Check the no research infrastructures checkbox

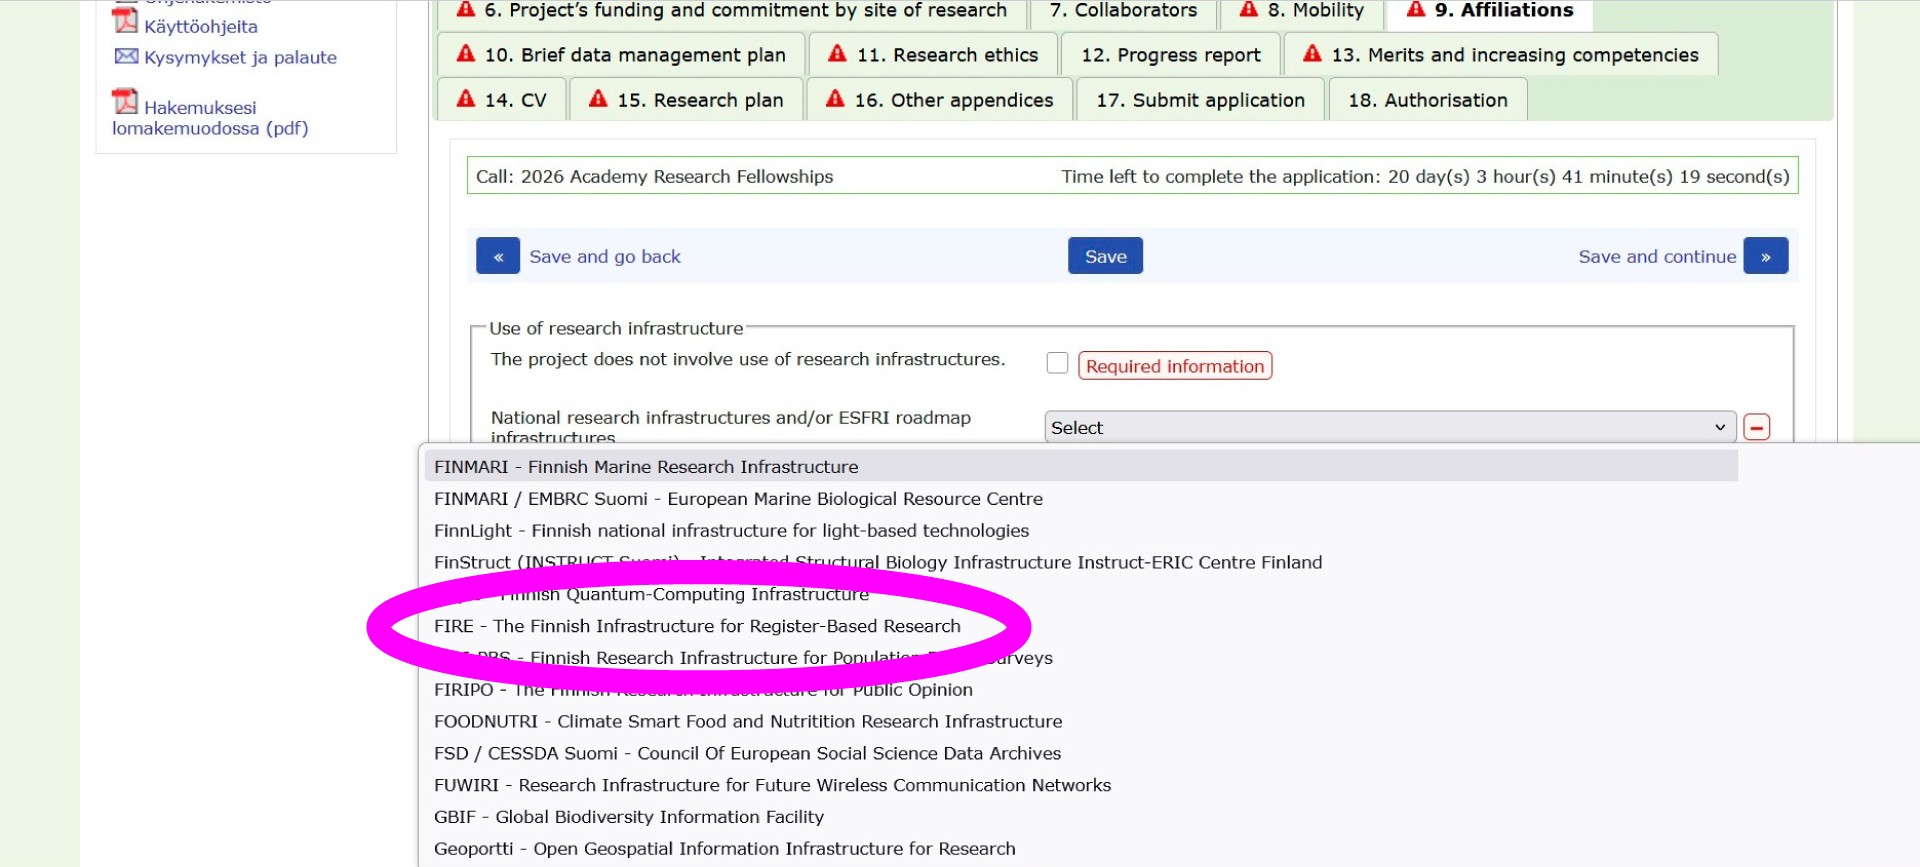point(1057,363)
